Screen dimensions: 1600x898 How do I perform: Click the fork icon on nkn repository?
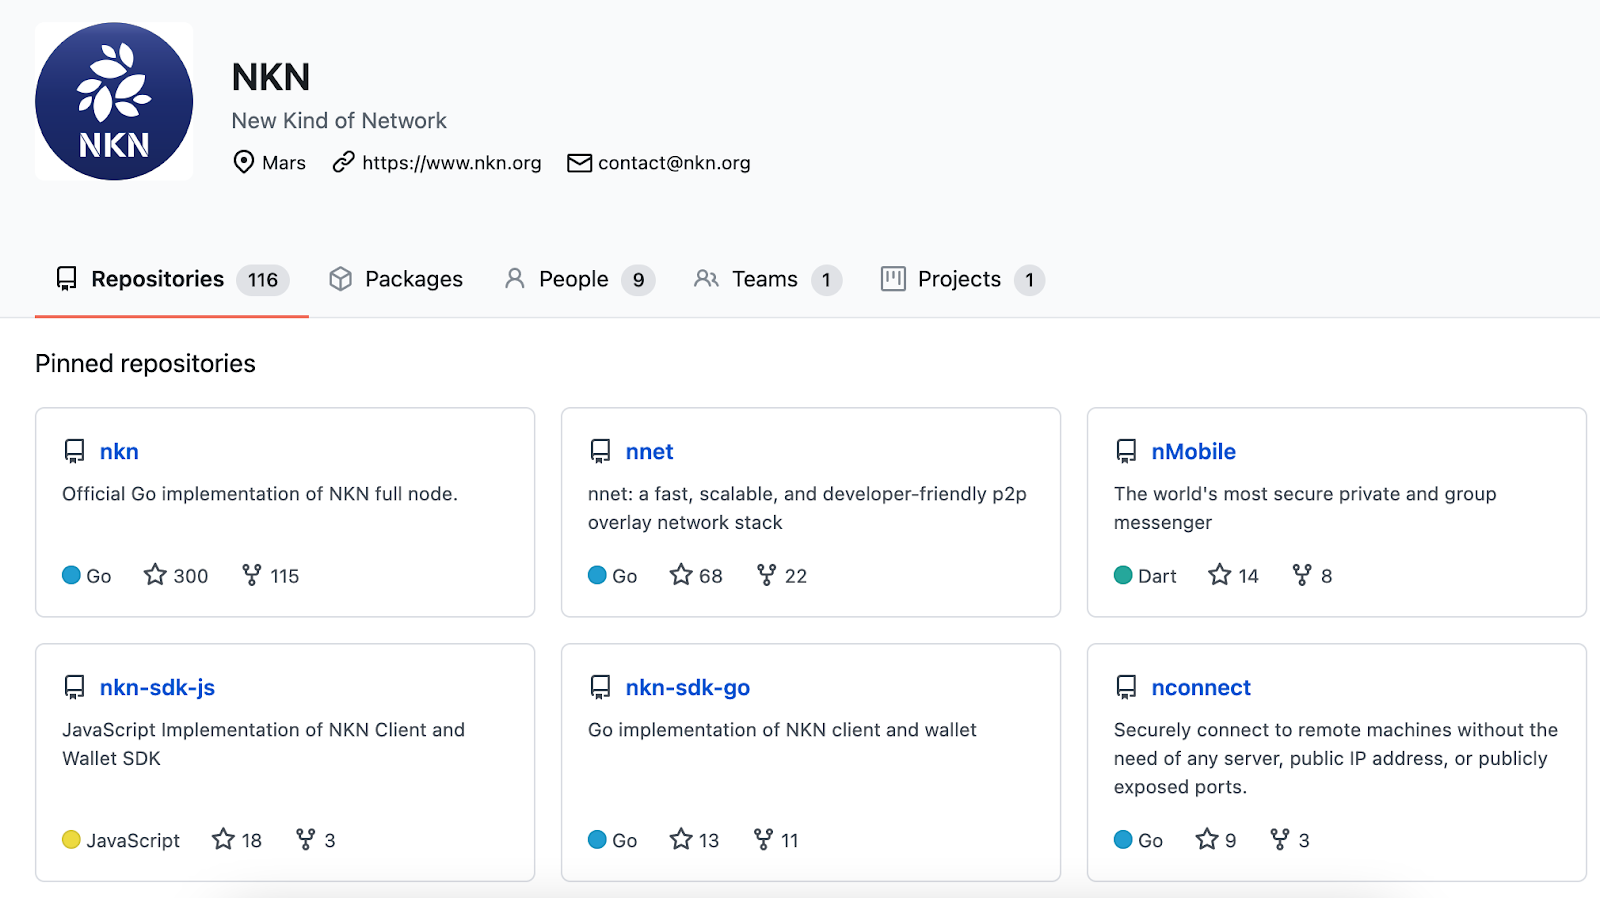point(252,575)
